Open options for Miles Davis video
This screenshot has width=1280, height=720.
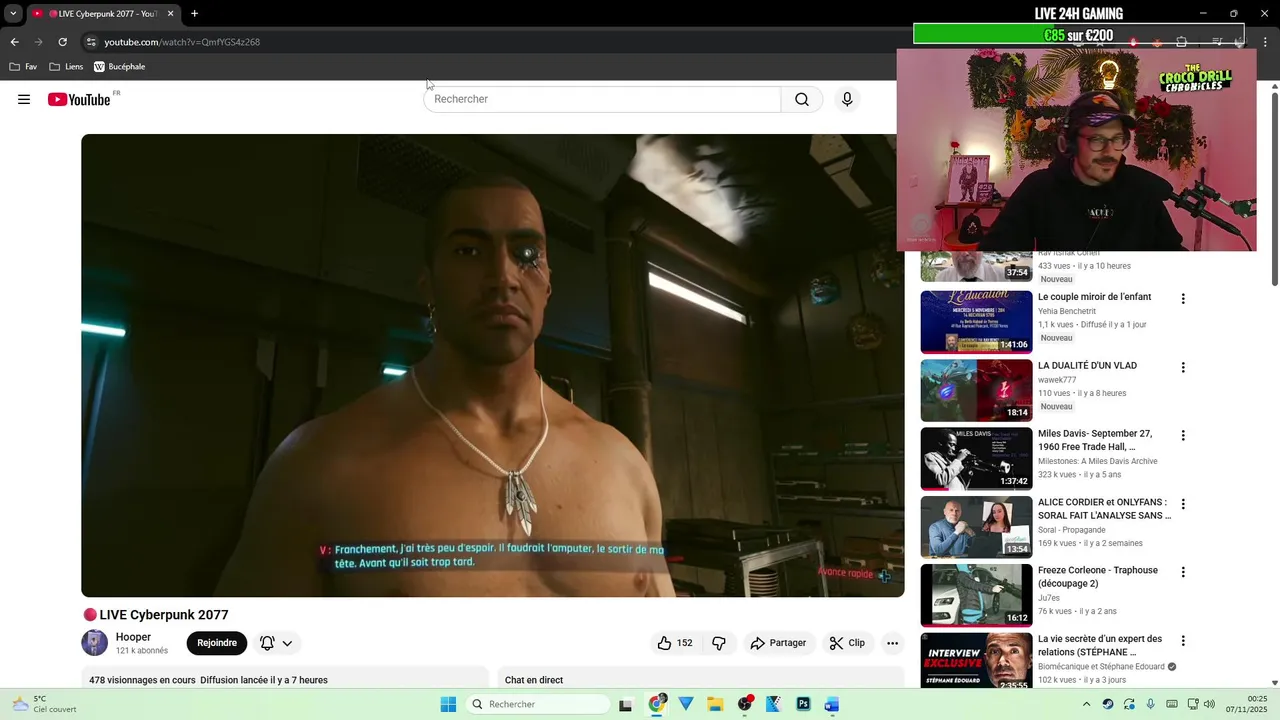(x=1183, y=436)
